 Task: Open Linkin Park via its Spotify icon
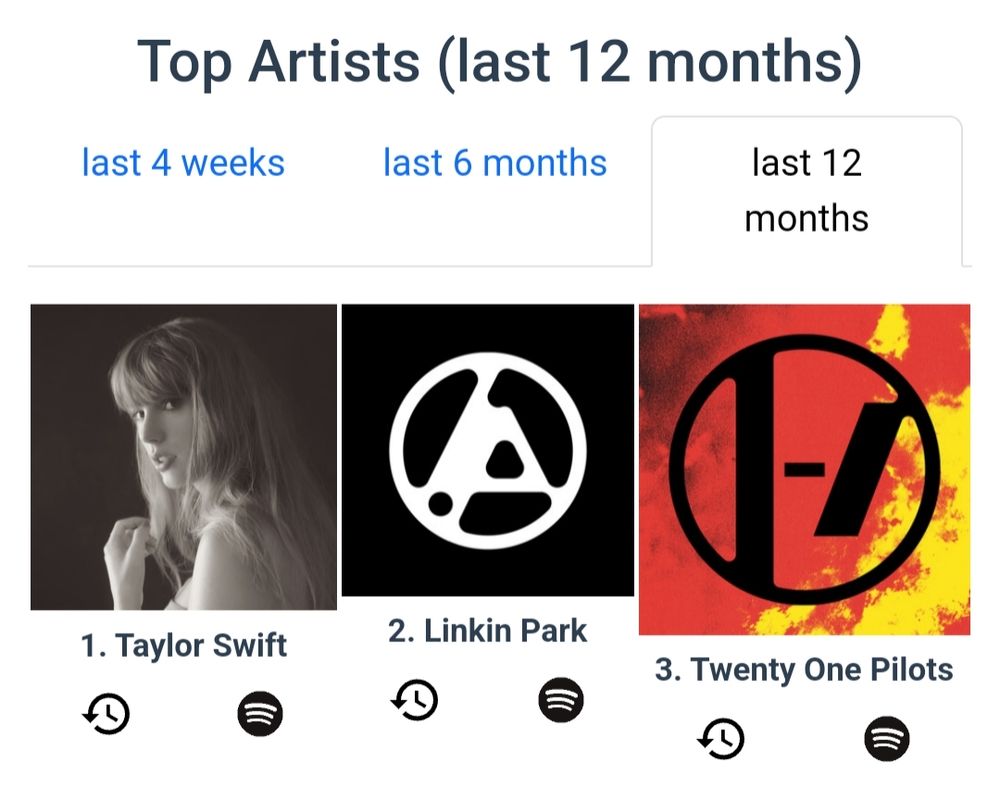[x=561, y=698]
